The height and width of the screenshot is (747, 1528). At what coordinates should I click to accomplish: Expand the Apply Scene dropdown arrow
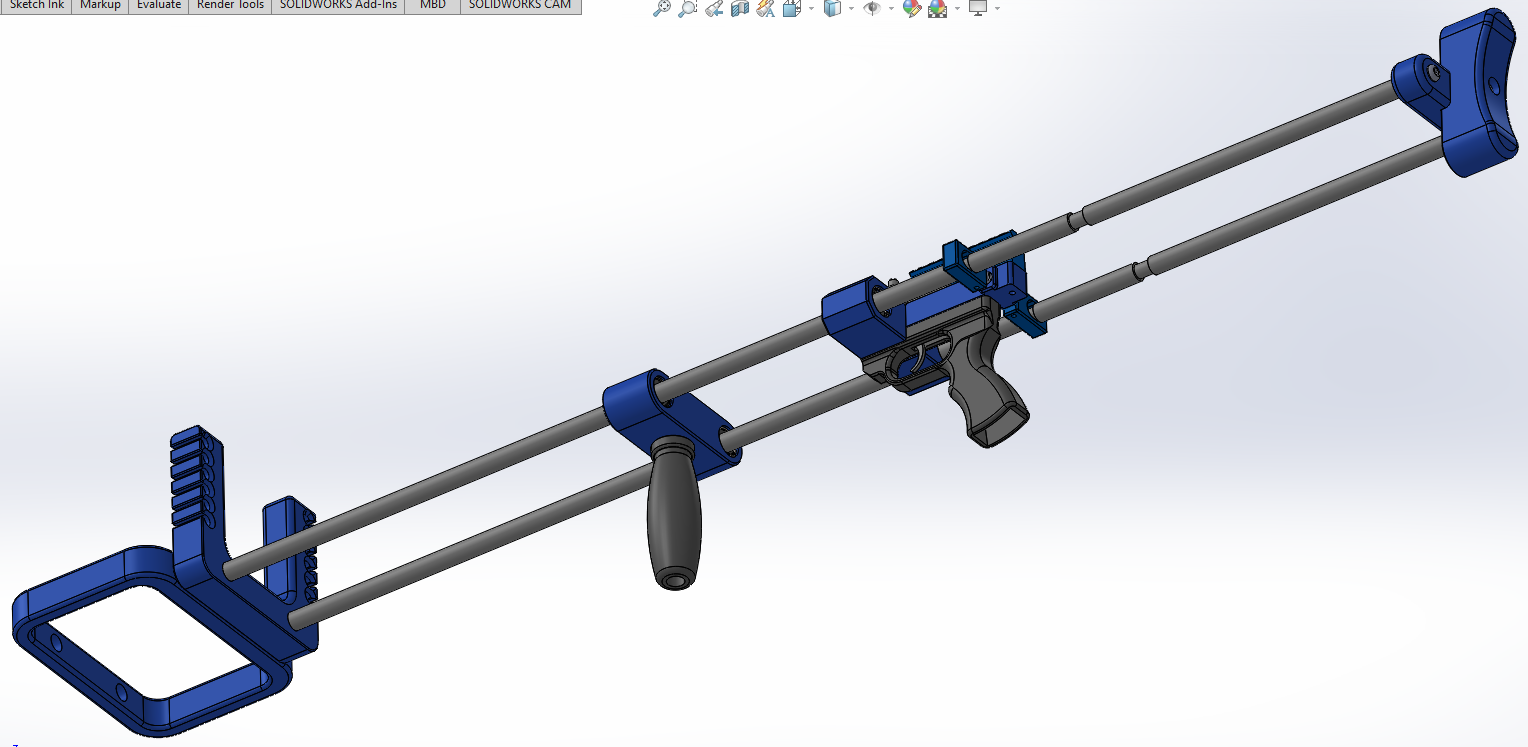pos(957,8)
